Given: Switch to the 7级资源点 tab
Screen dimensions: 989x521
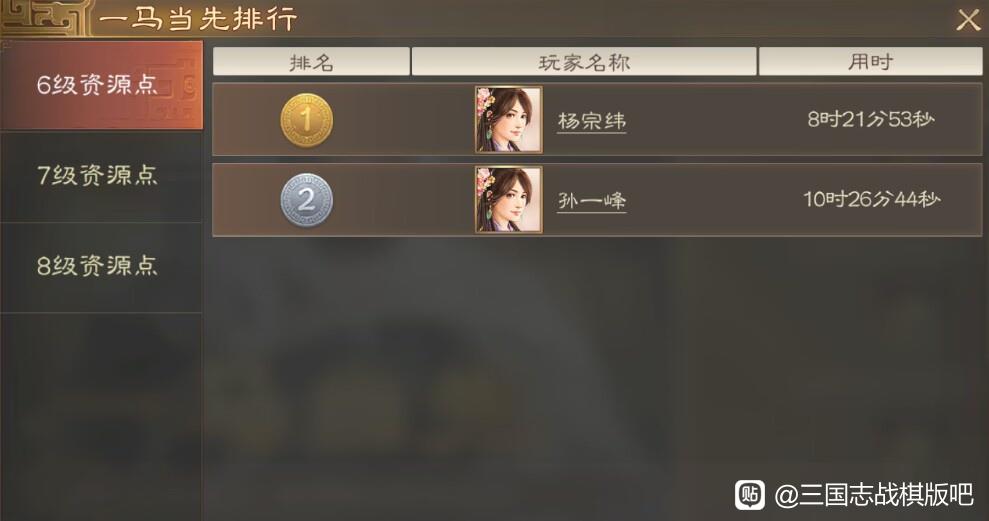Looking at the screenshot, I should coord(101,176).
